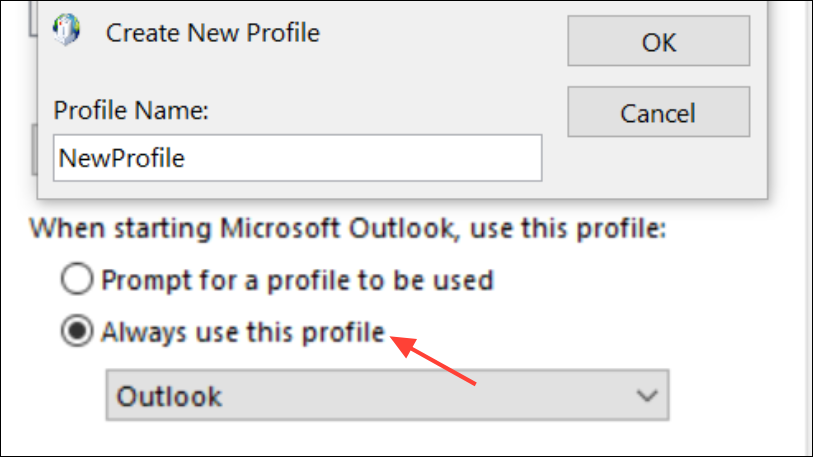Click the blank area below the Cancel button

[657, 165]
